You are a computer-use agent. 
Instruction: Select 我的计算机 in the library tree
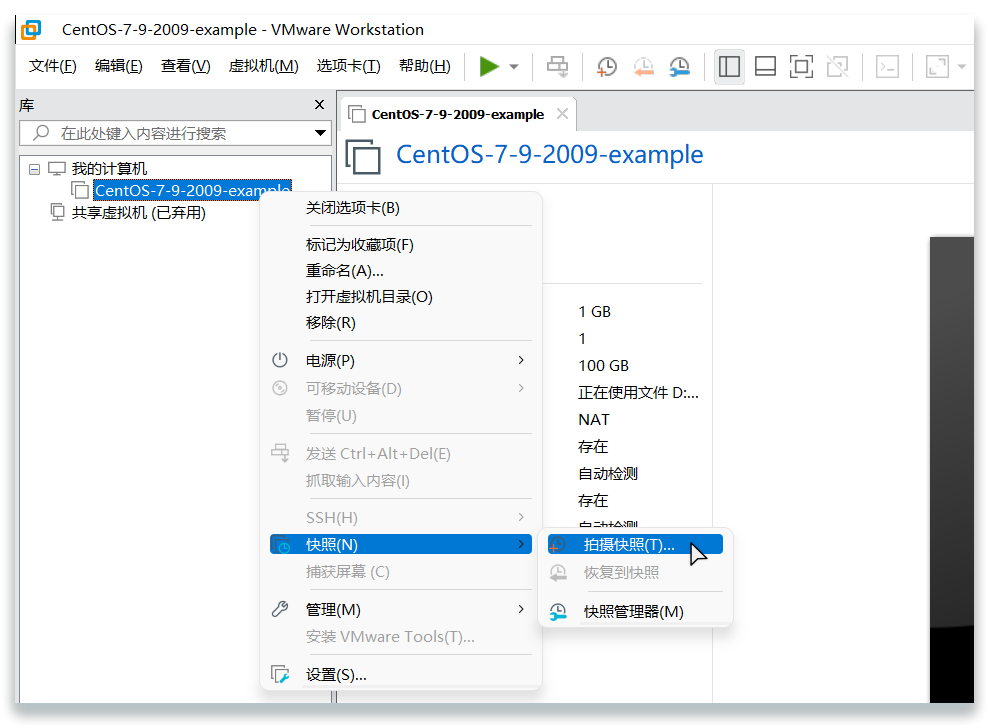coord(109,168)
